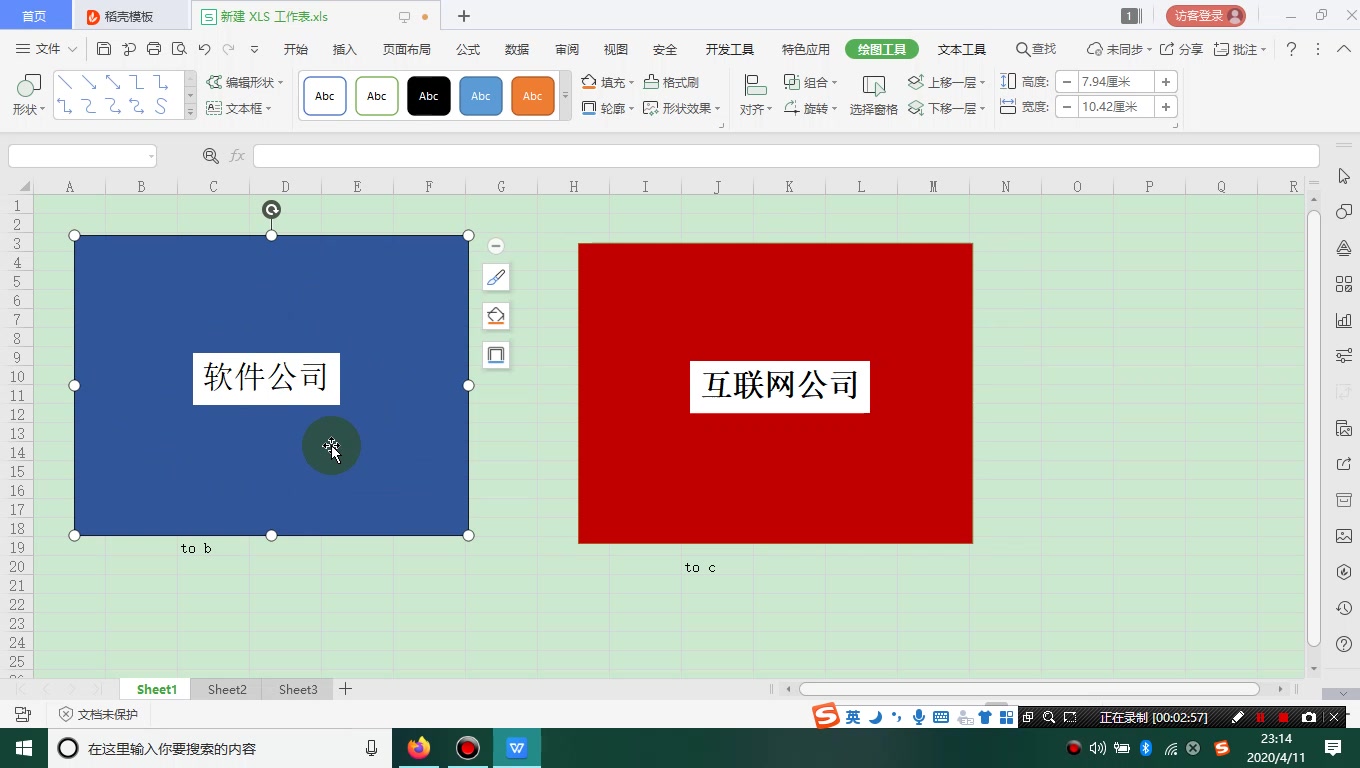Image resolution: width=1360 pixels, height=768 pixels.
Task: Open 填充 fill dropdown
Action: point(607,82)
